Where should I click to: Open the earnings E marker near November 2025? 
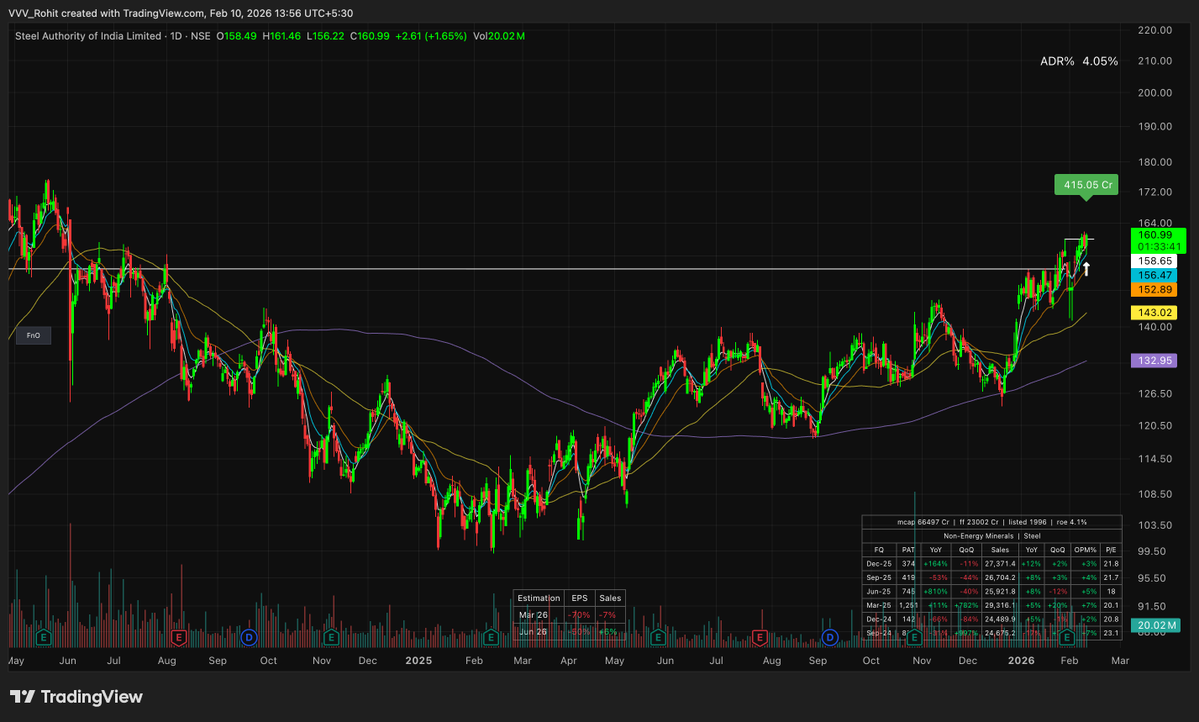pyautogui.click(x=914, y=637)
